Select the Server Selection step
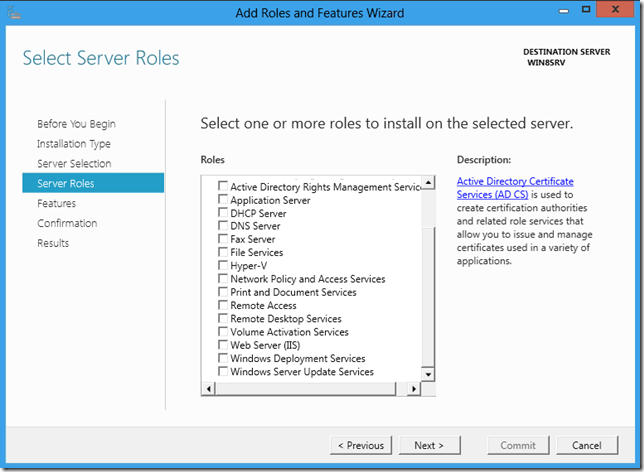This screenshot has width=644, height=472. pyautogui.click(x=74, y=163)
